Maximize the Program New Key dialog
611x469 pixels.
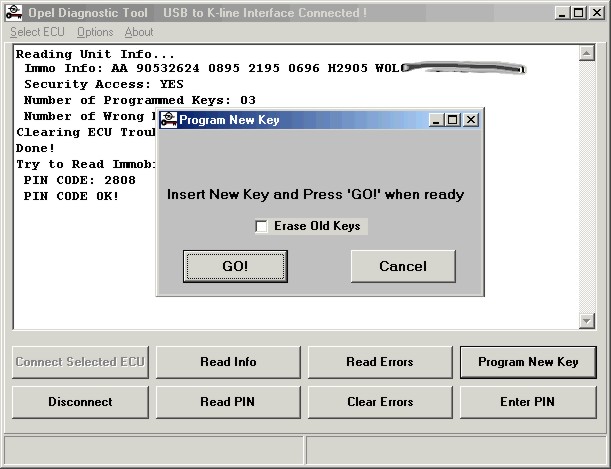[452, 120]
